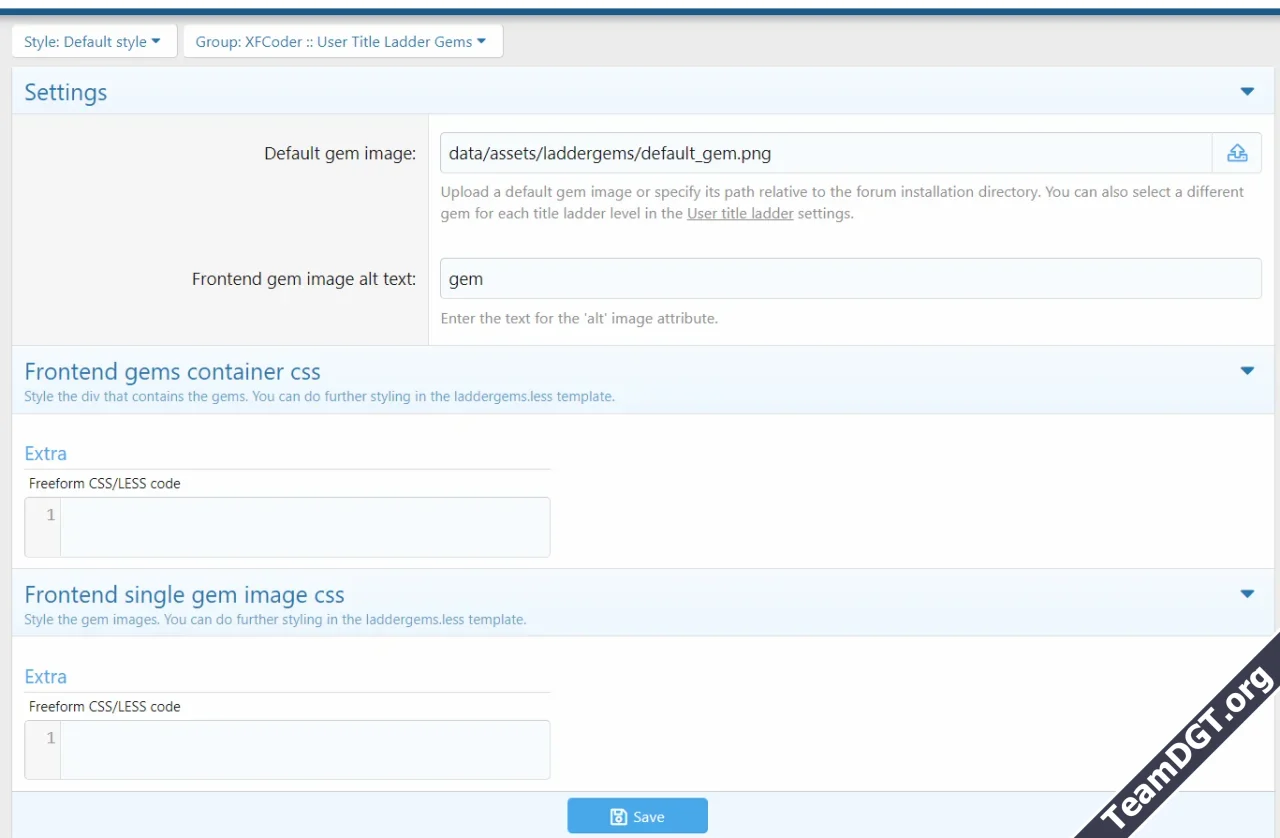Collapse the Frontend single gem image css arrow
This screenshot has width=1280, height=838.
coord(1247,594)
